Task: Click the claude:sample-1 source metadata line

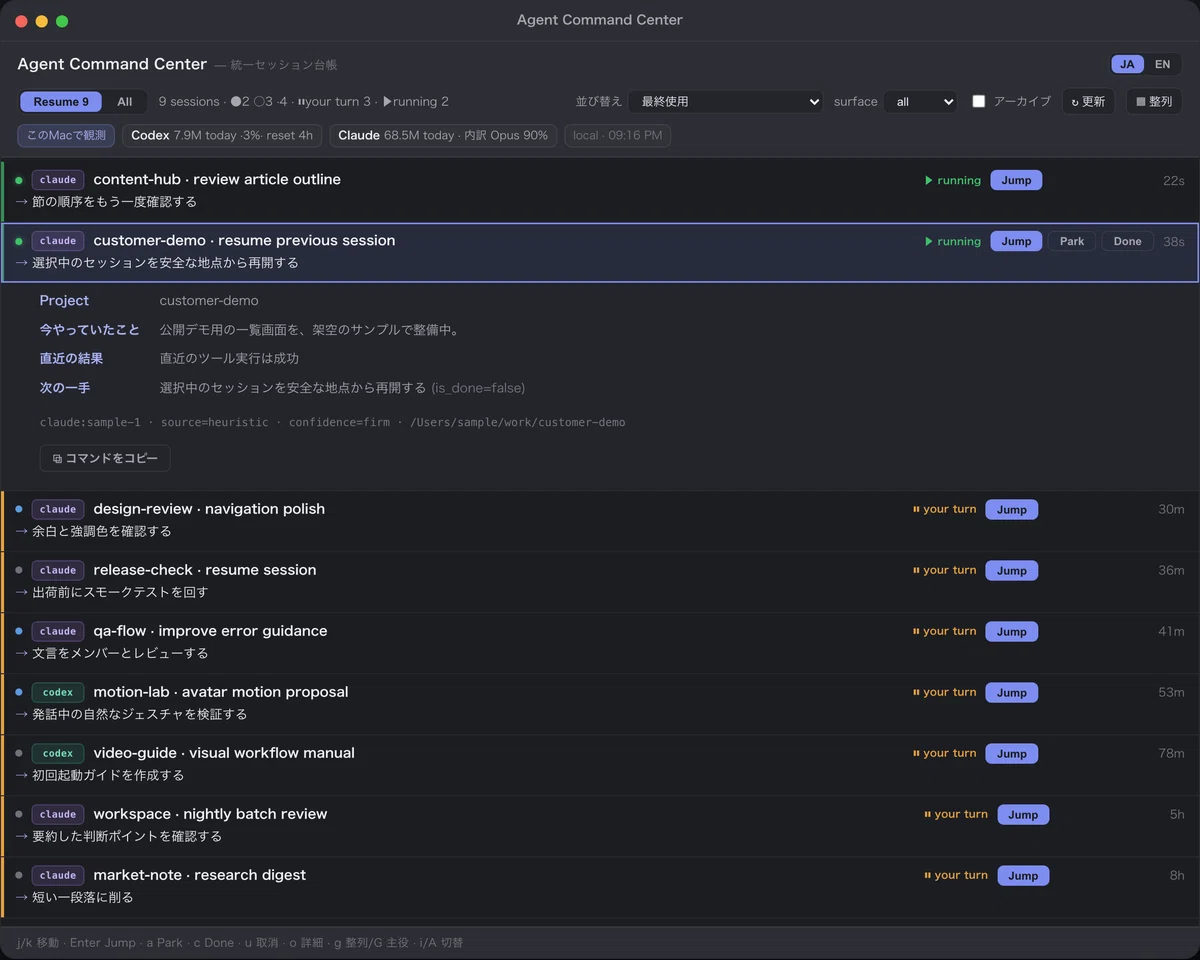Action: [332, 423]
